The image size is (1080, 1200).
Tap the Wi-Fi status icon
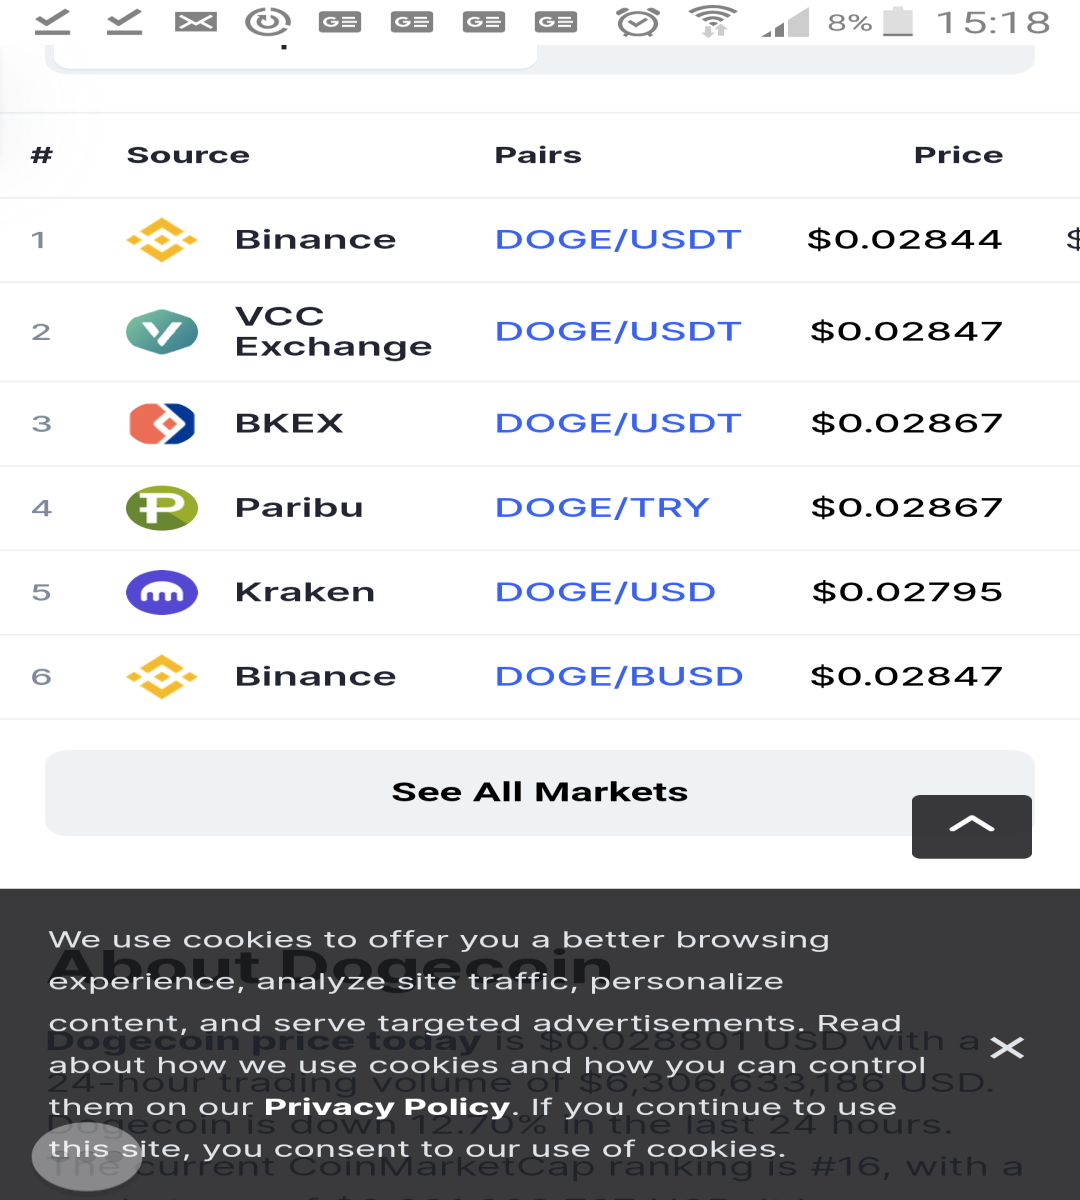coord(713,22)
